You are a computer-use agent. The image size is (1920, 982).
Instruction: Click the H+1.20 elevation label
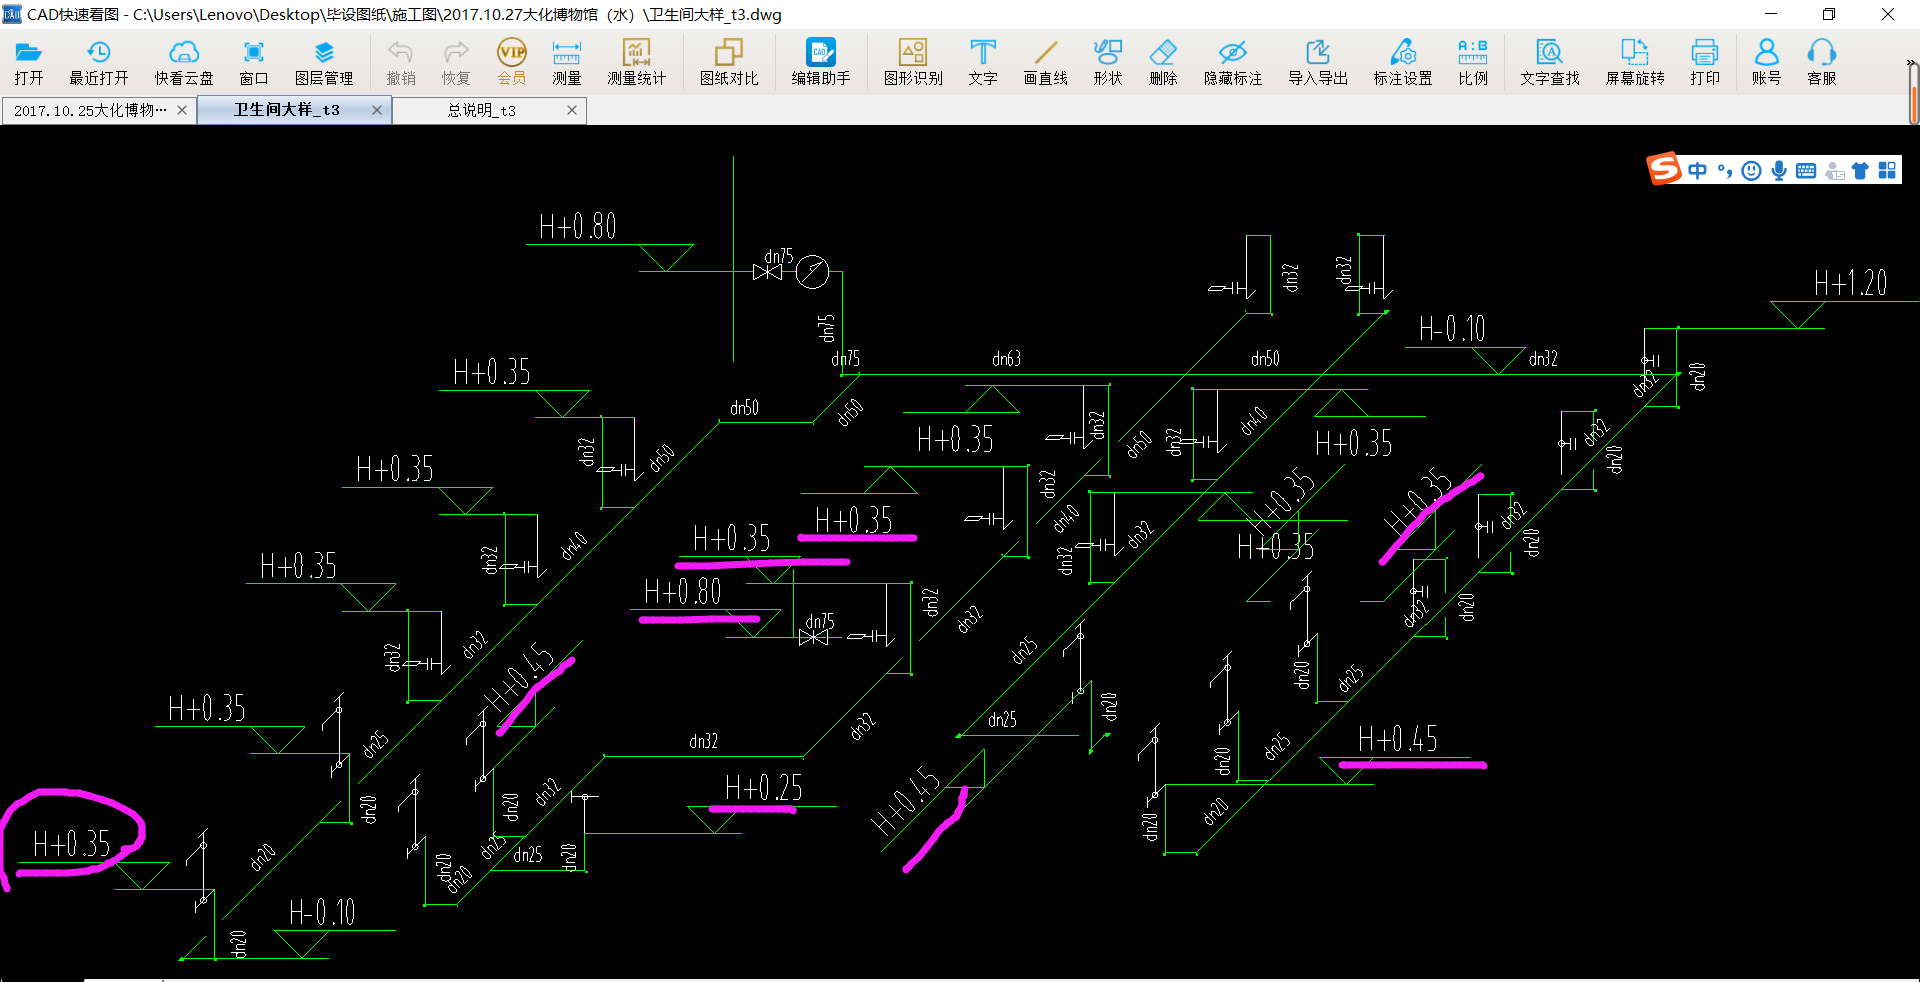(x=1851, y=283)
